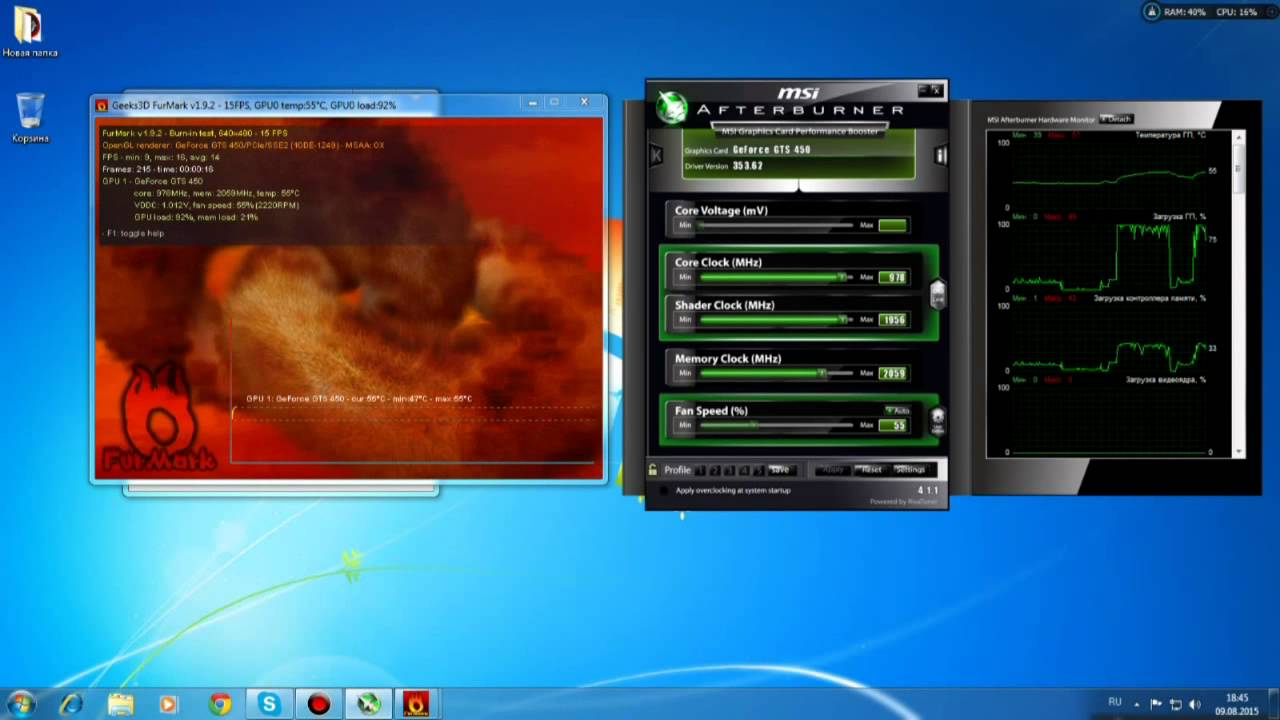Viewport: 1280px width, 720px height.
Task: Maximize the FurMark window
Action: point(555,102)
